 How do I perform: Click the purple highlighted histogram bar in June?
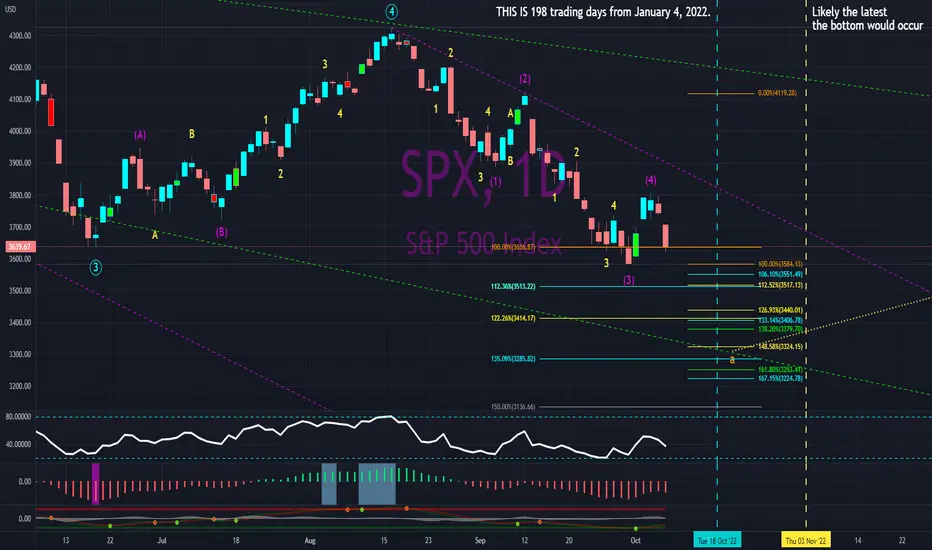click(96, 483)
